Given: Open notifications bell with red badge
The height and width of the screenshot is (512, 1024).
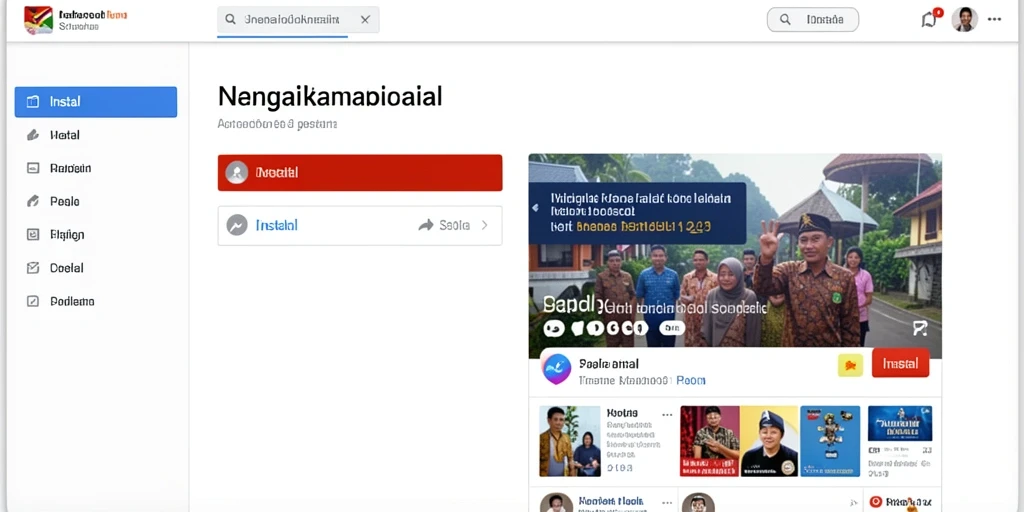Looking at the screenshot, I should pyautogui.click(x=929, y=20).
